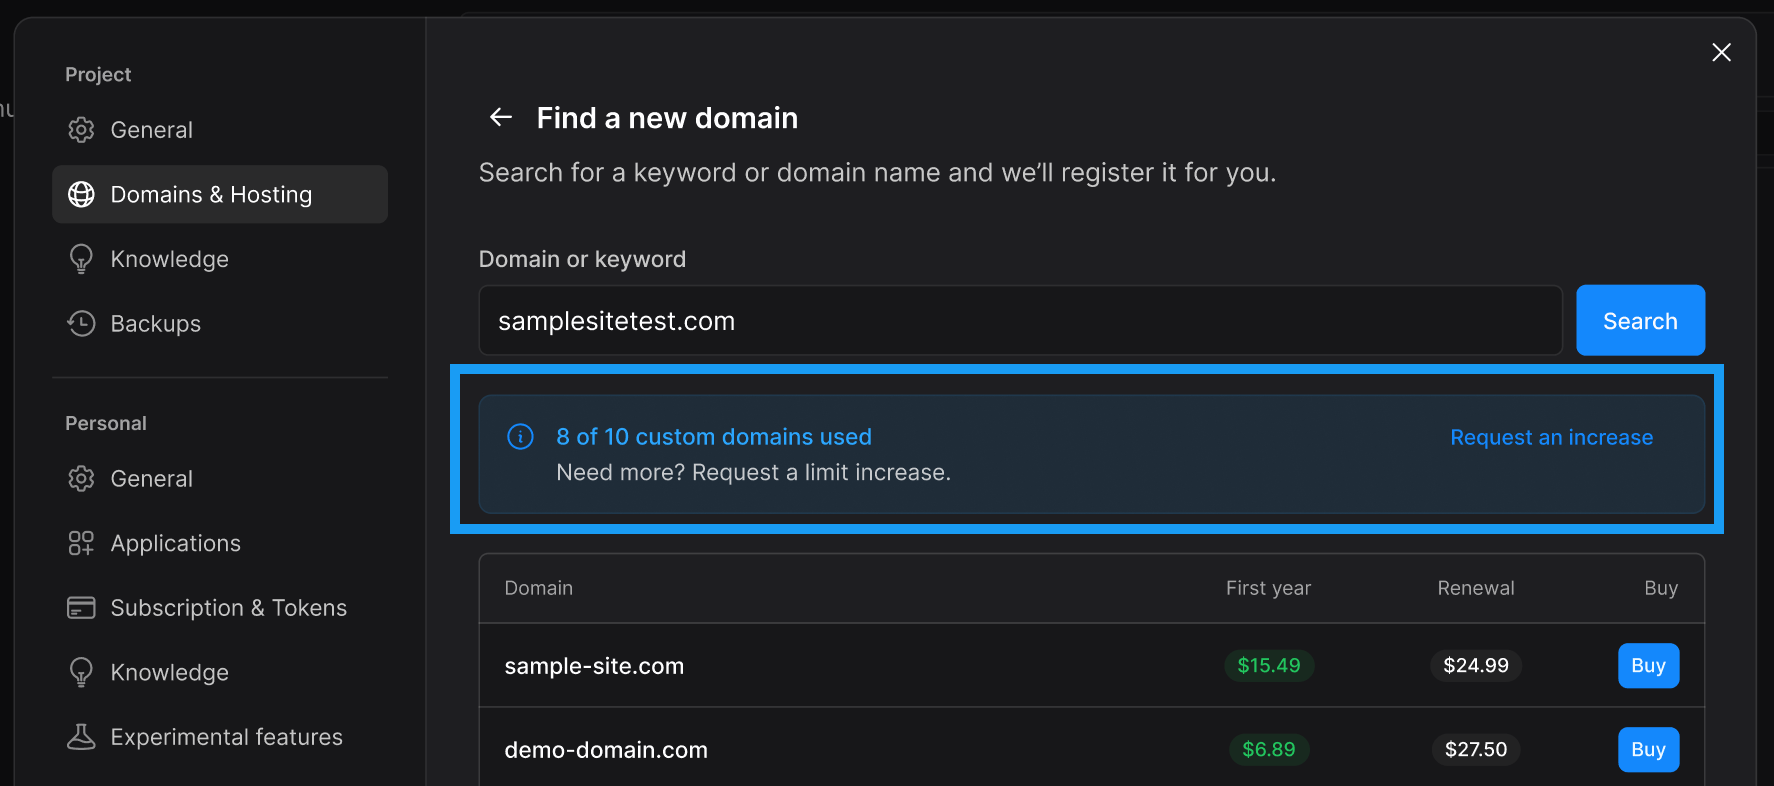Click the gear icon for Personal General

81,479
